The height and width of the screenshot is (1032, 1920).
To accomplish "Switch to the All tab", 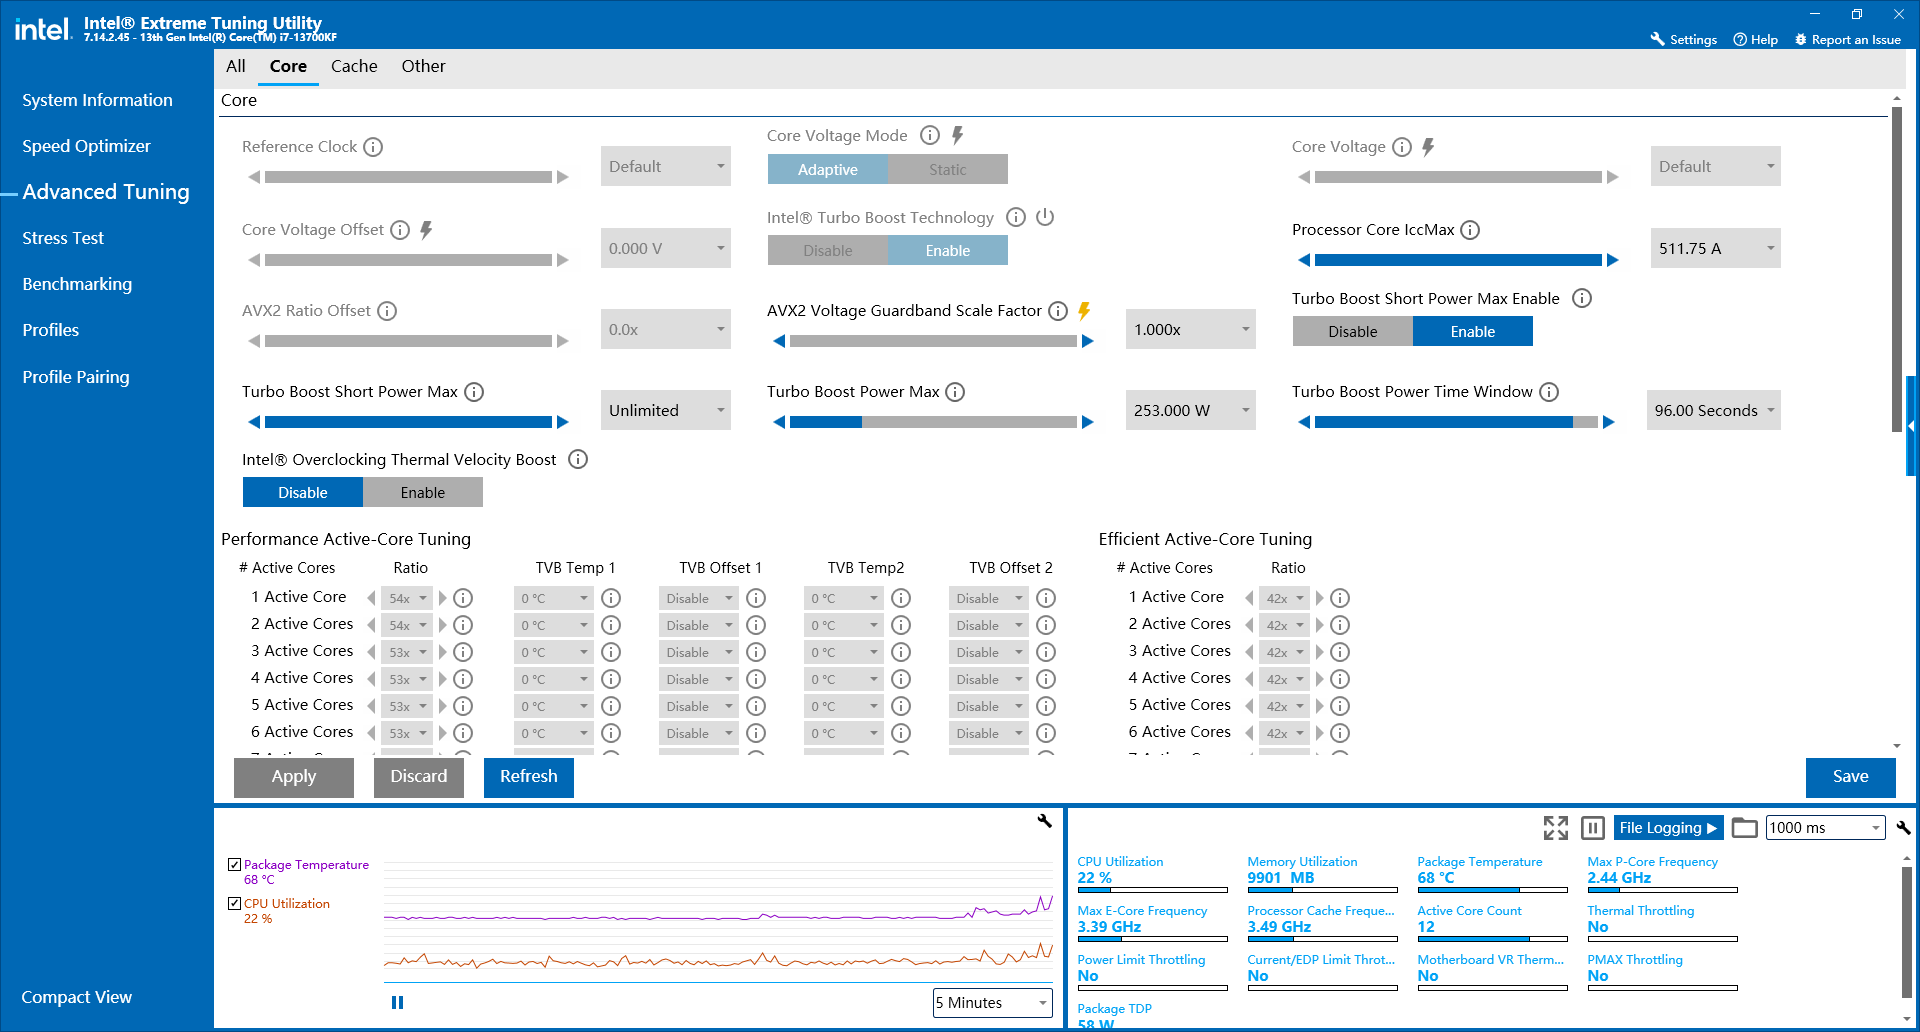I will click(x=236, y=66).
